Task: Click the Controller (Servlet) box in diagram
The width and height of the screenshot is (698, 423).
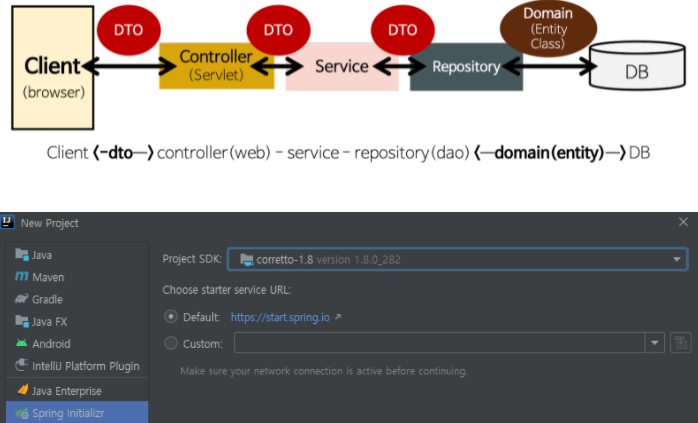Action: pyautogui.click(x=216, y=66)
